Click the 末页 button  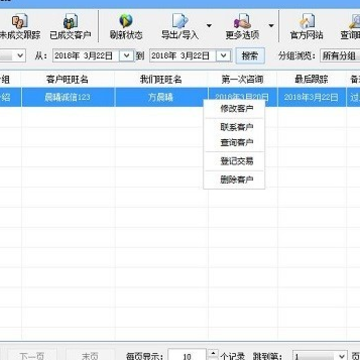click(x=90, y=355)
